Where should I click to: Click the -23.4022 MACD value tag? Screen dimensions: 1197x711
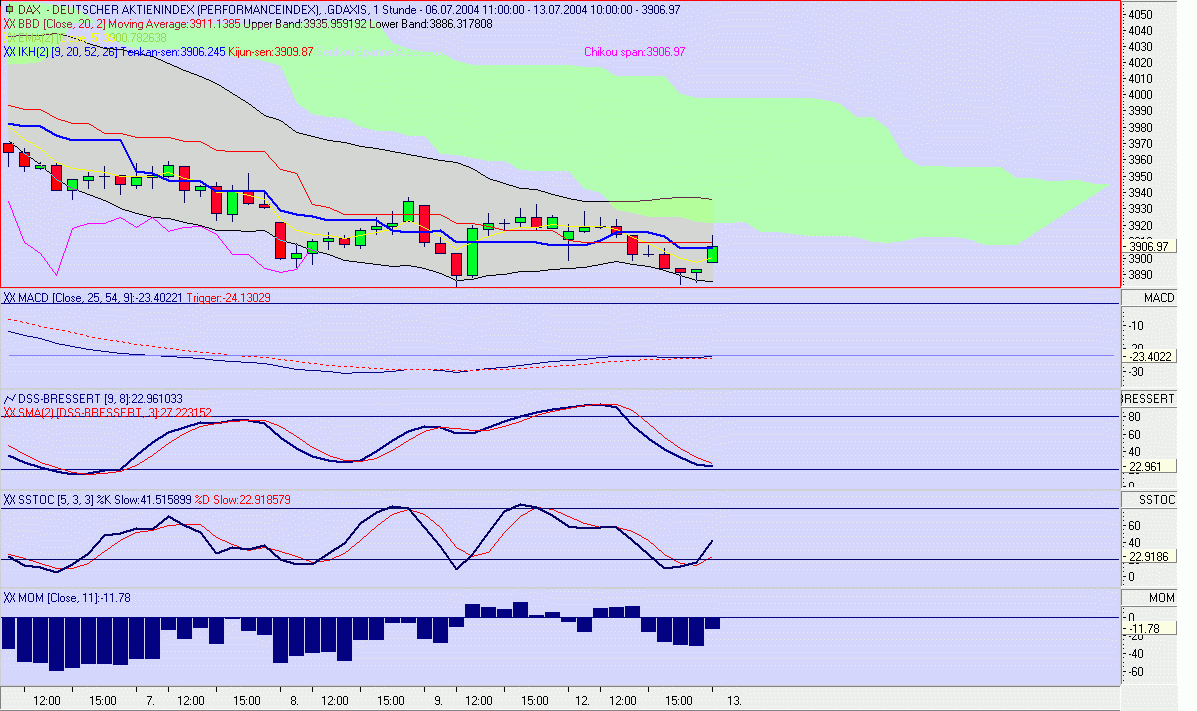pyautogui.click(x=1149, y=356)
